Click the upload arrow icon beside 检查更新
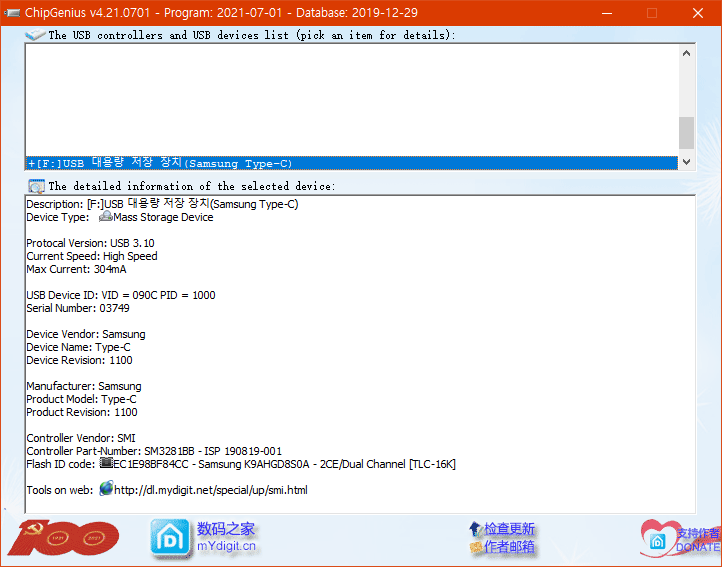 click(476, 529)
